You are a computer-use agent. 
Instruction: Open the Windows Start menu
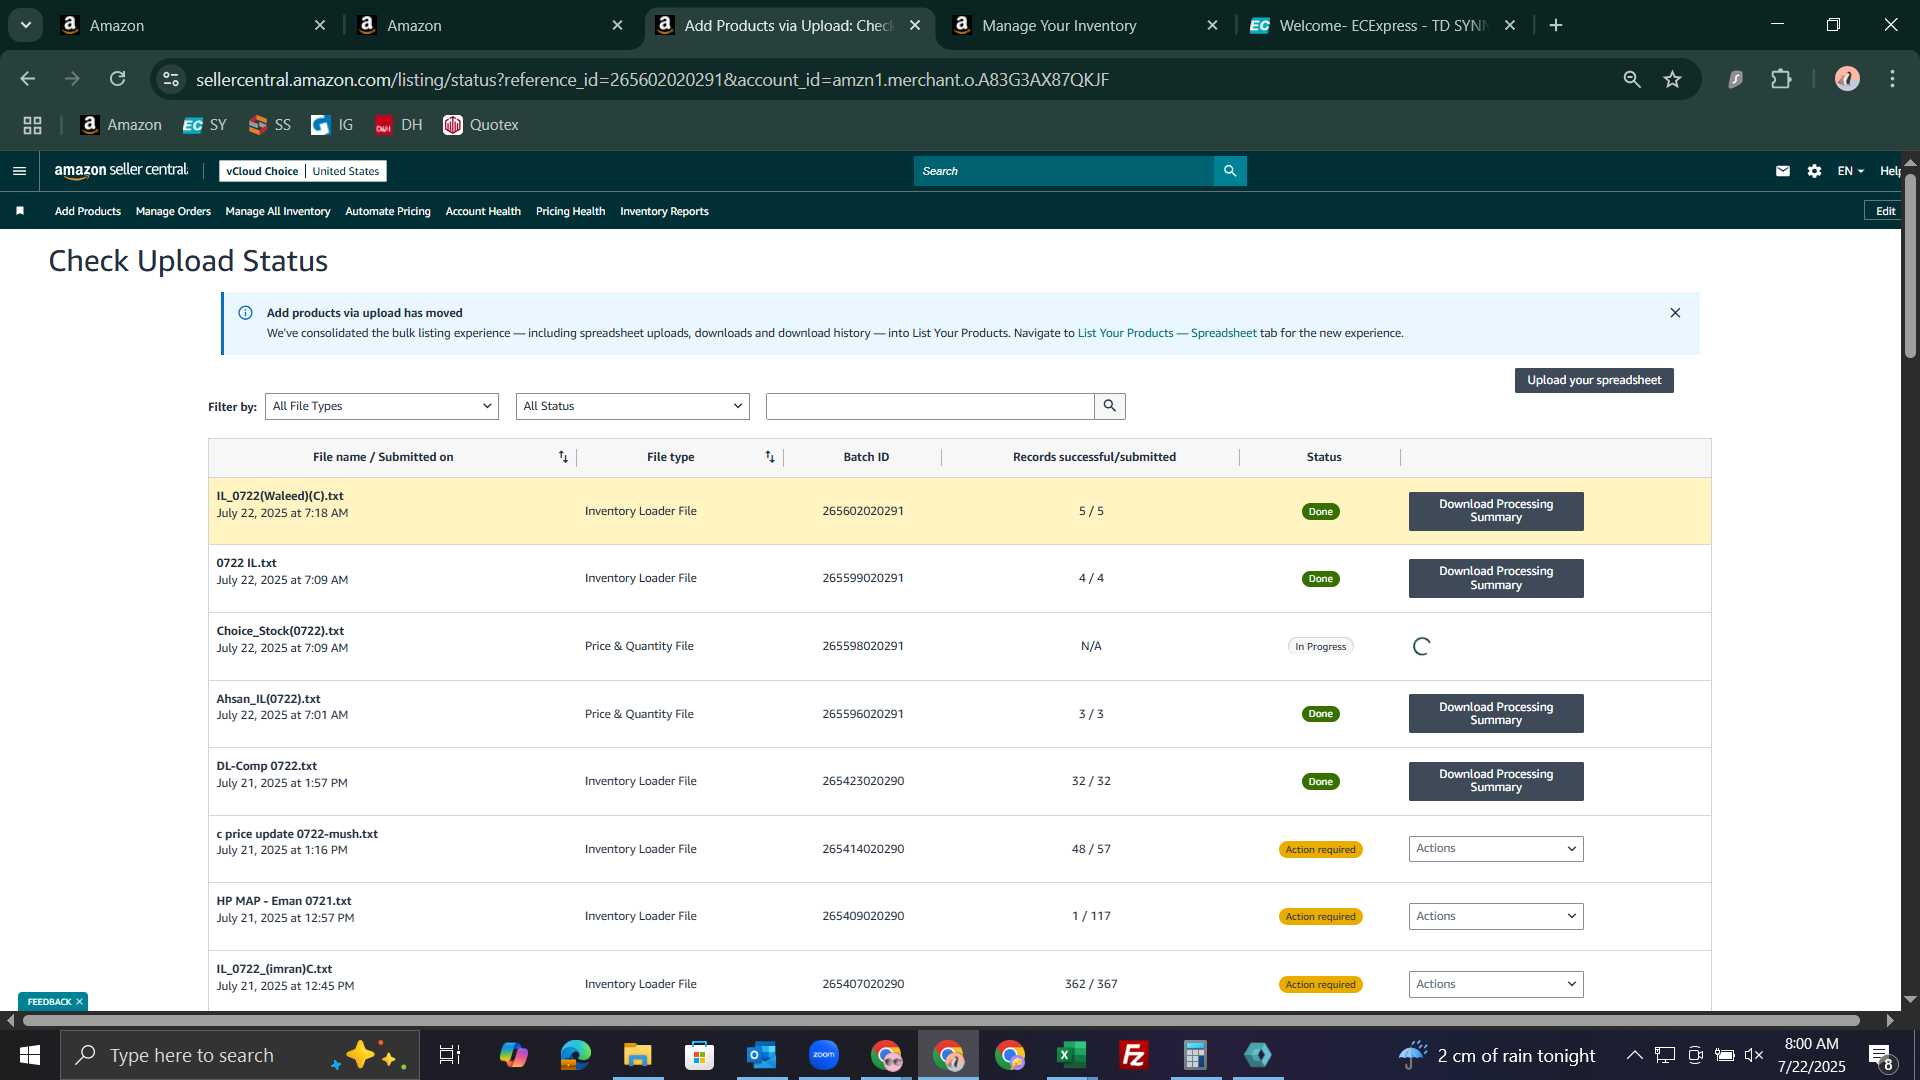(x=29, y=1055)
